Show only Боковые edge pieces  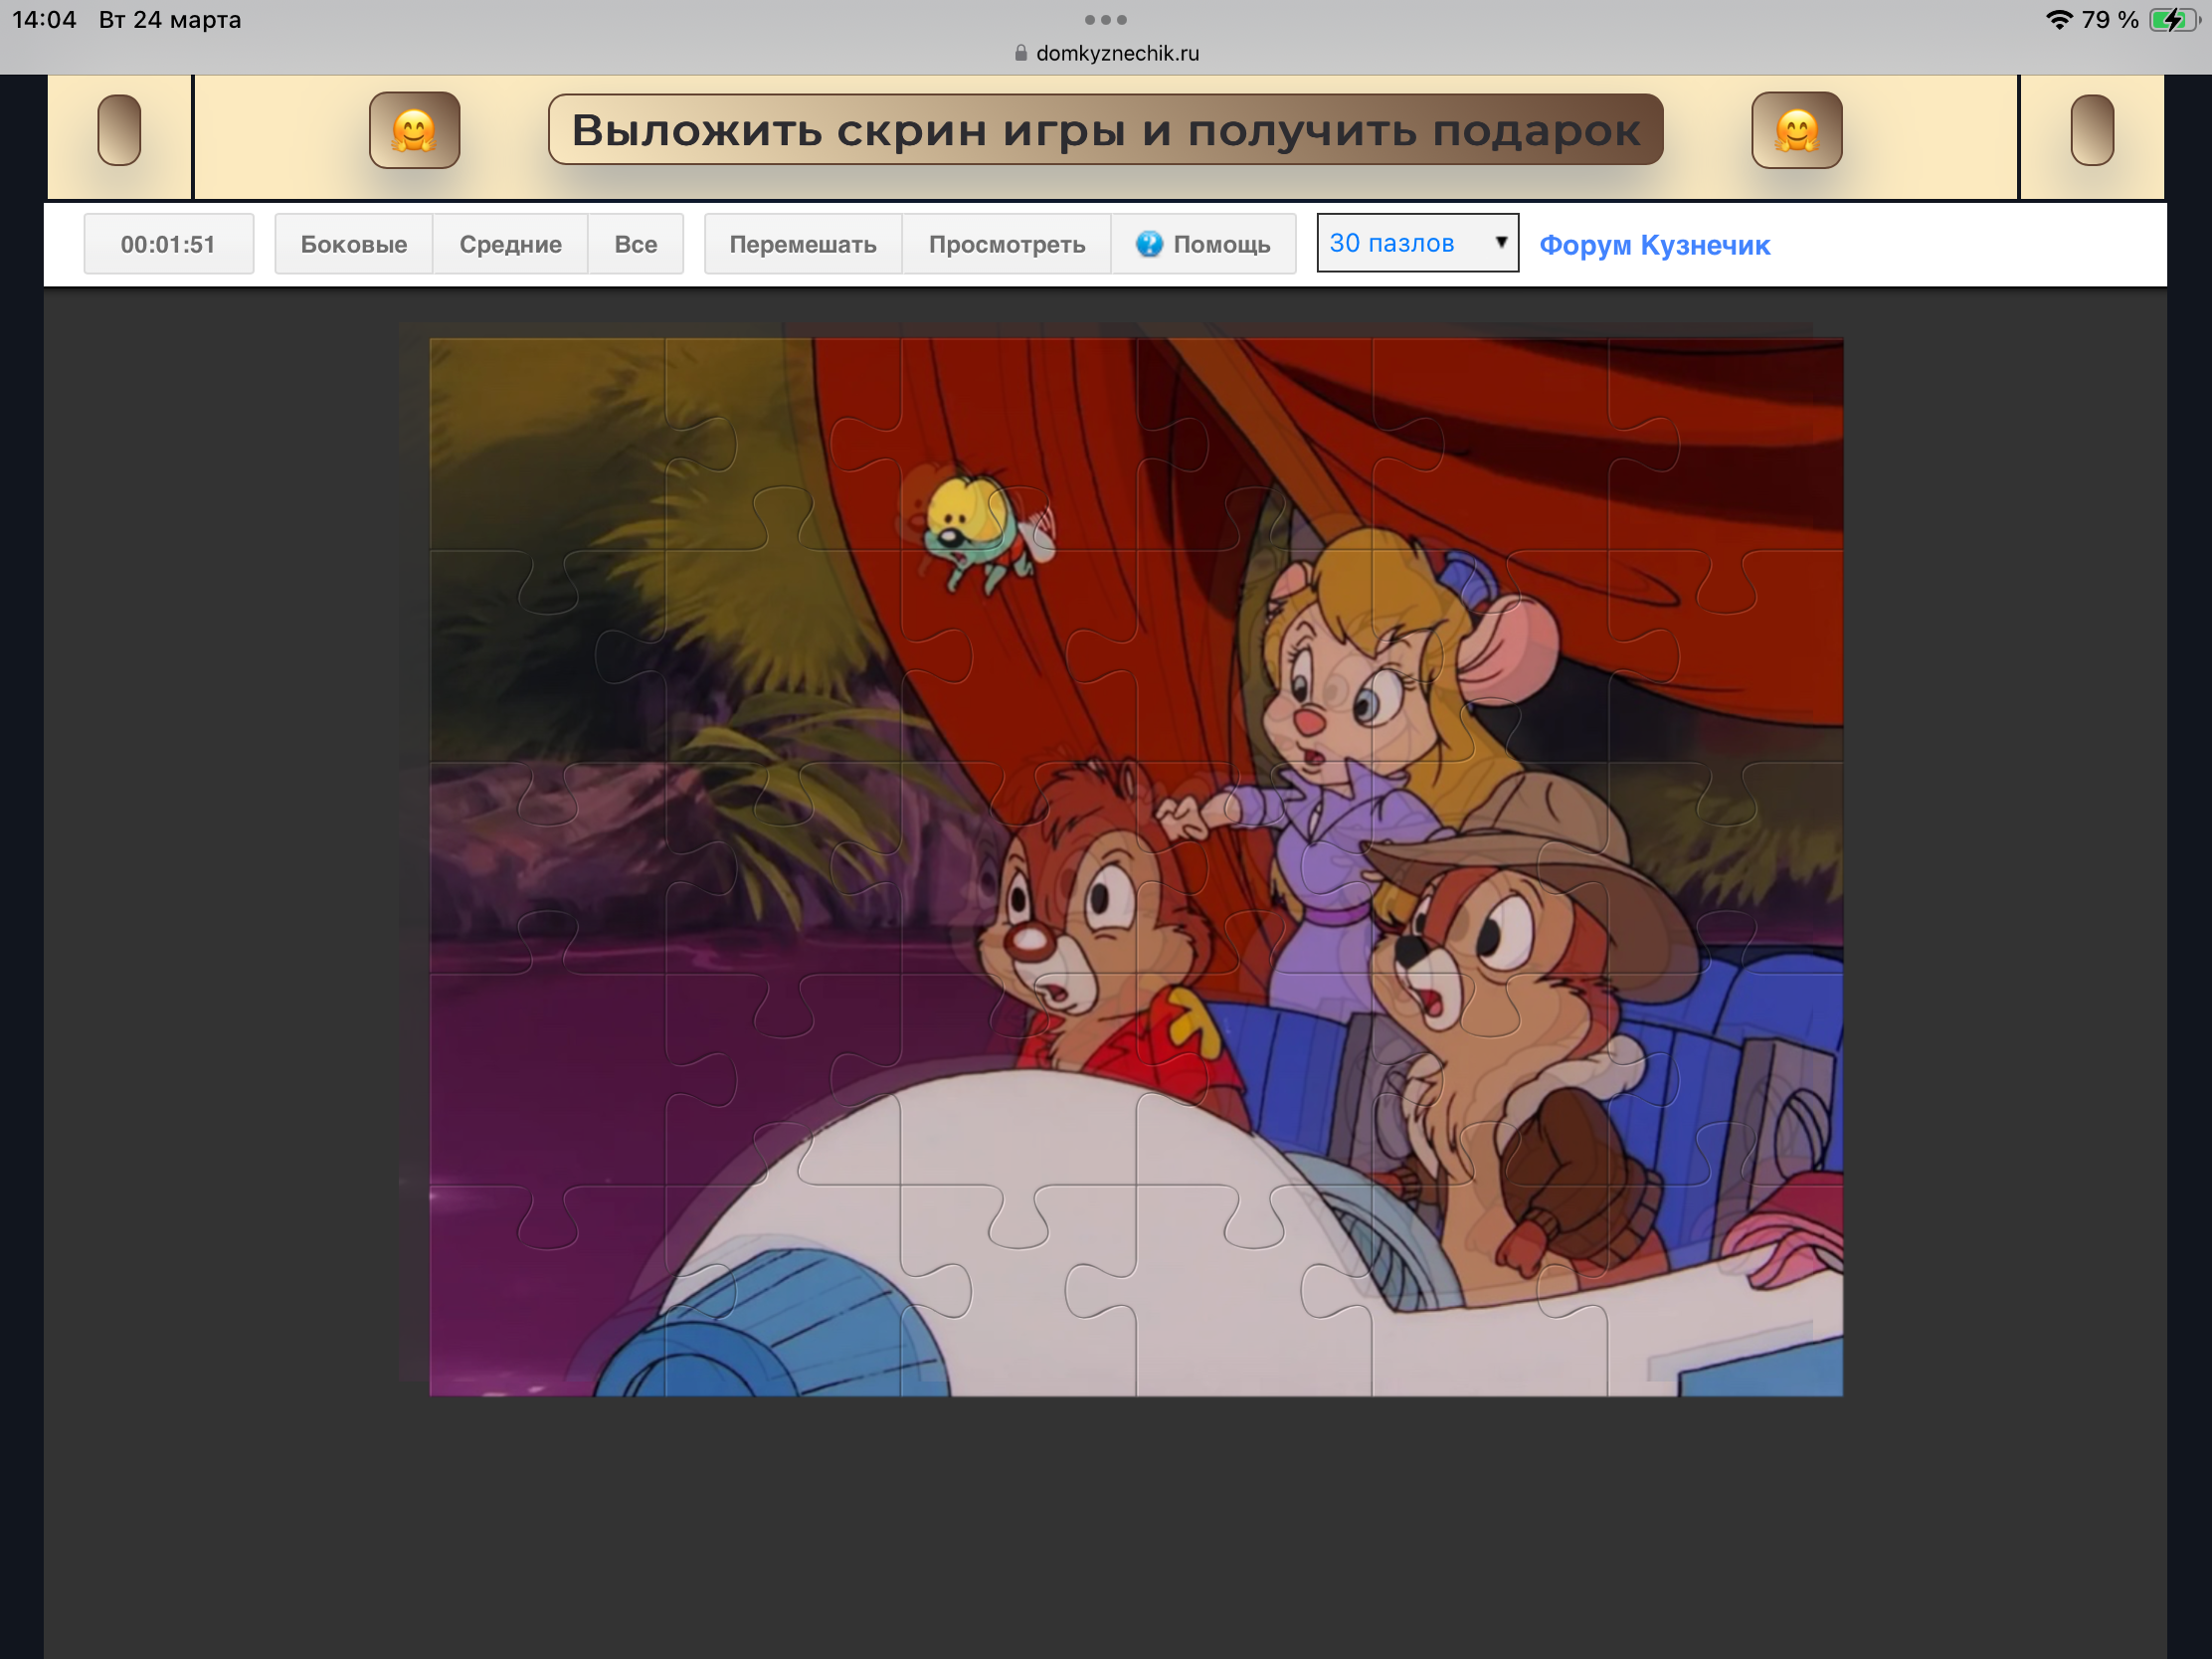point(353,244)
